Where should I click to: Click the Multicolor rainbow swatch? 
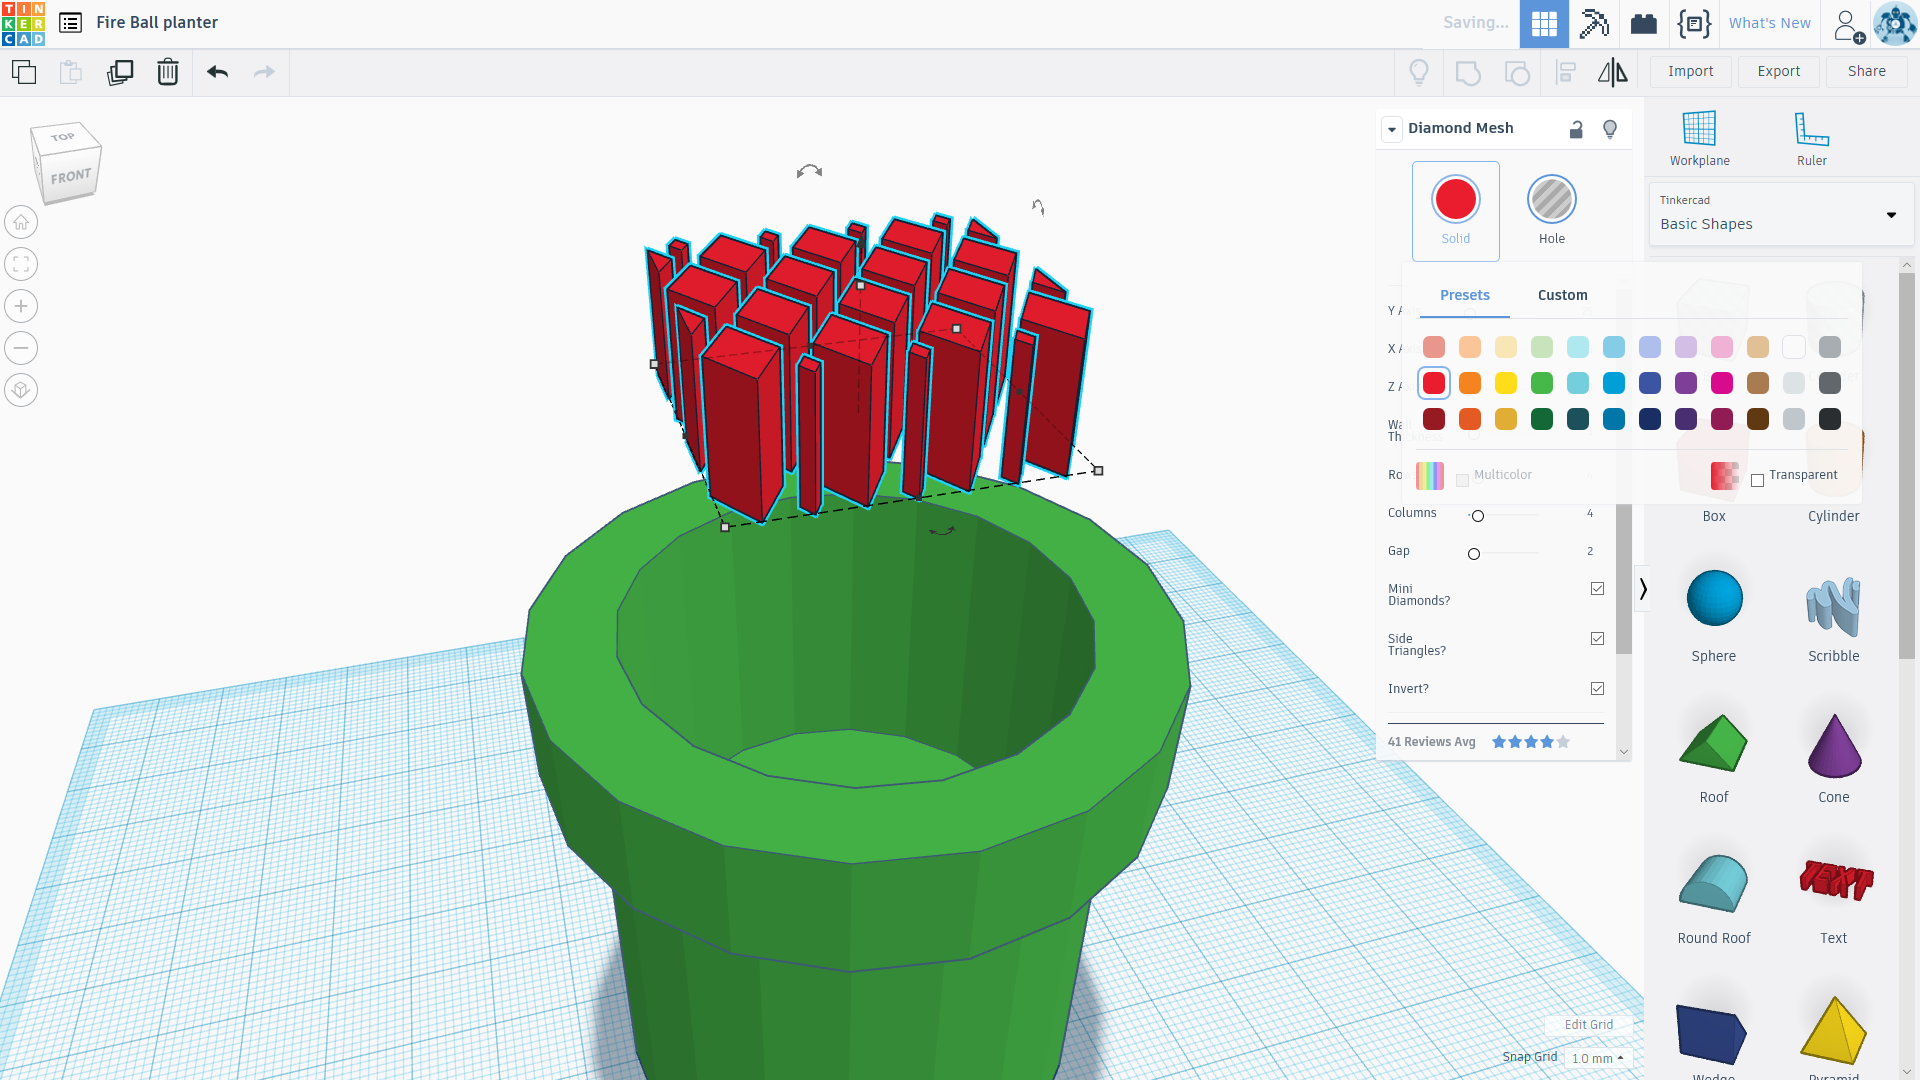1430,476
